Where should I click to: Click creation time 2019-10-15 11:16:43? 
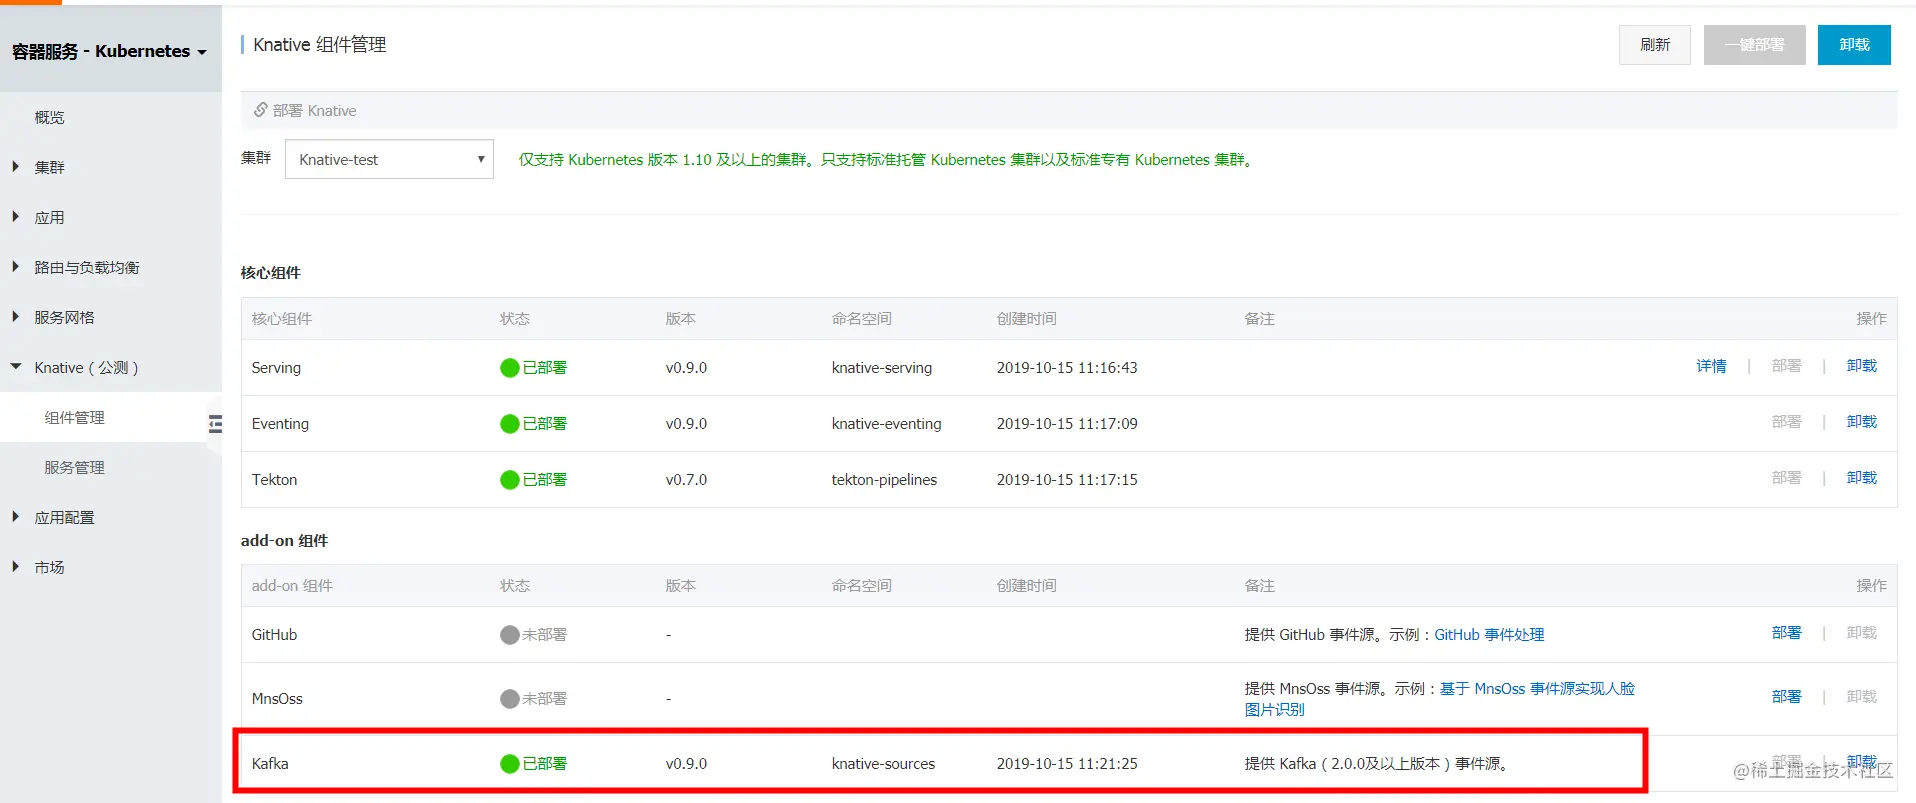click(x=1067, y=368)
